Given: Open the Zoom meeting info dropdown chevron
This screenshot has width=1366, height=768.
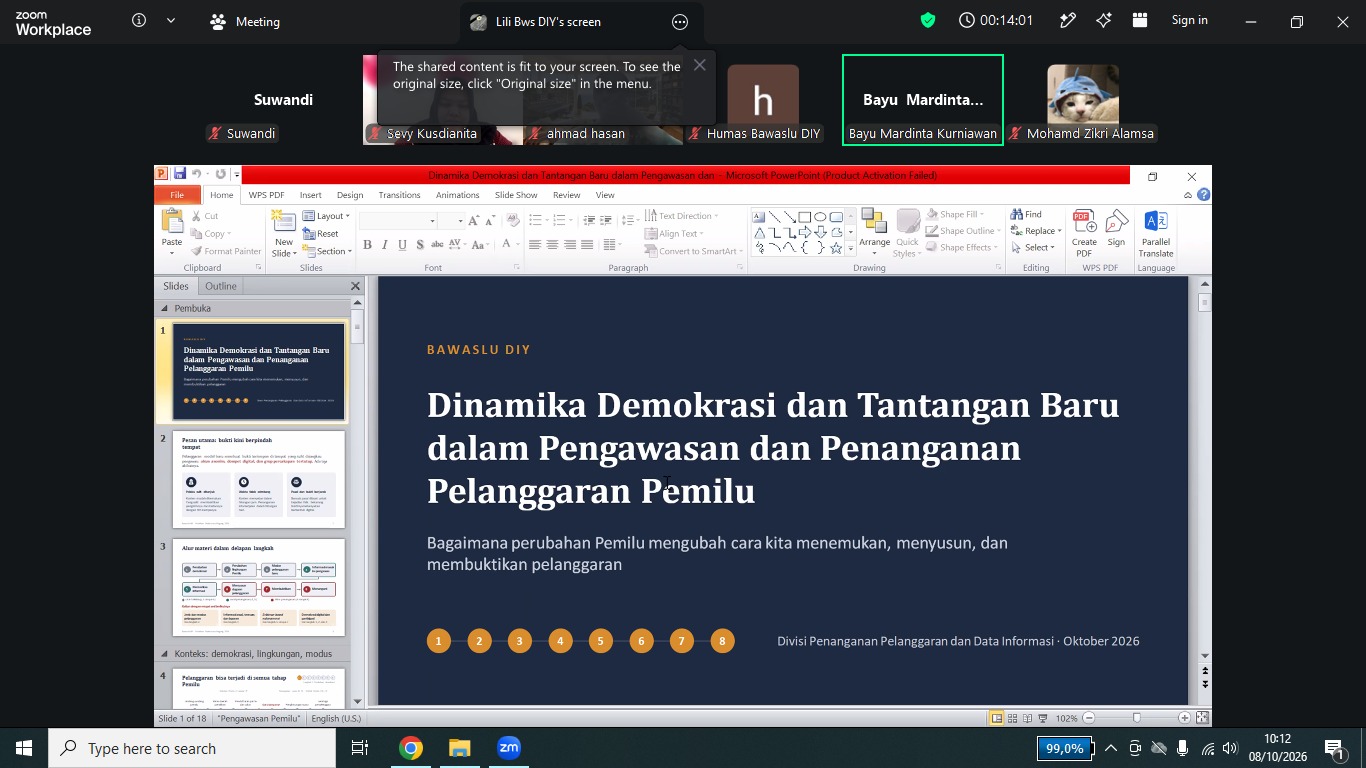Looking at the screenshot, I should click(x=171, y=20).
